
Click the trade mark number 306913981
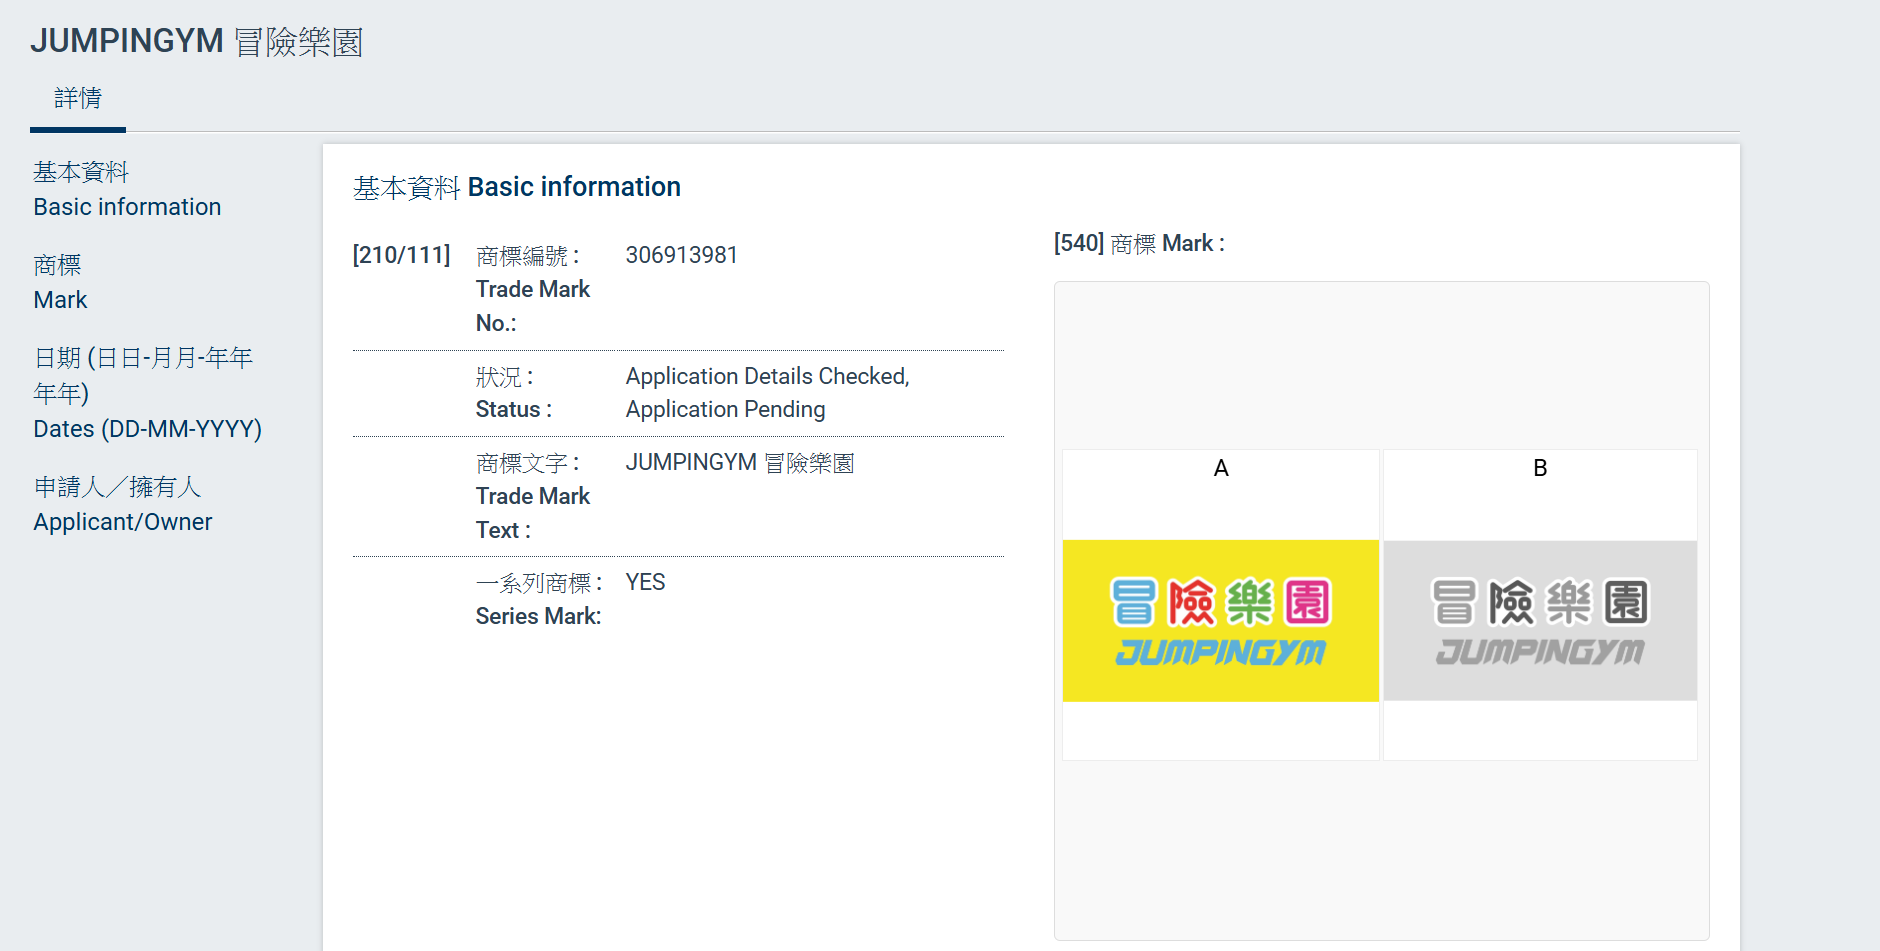682,255
